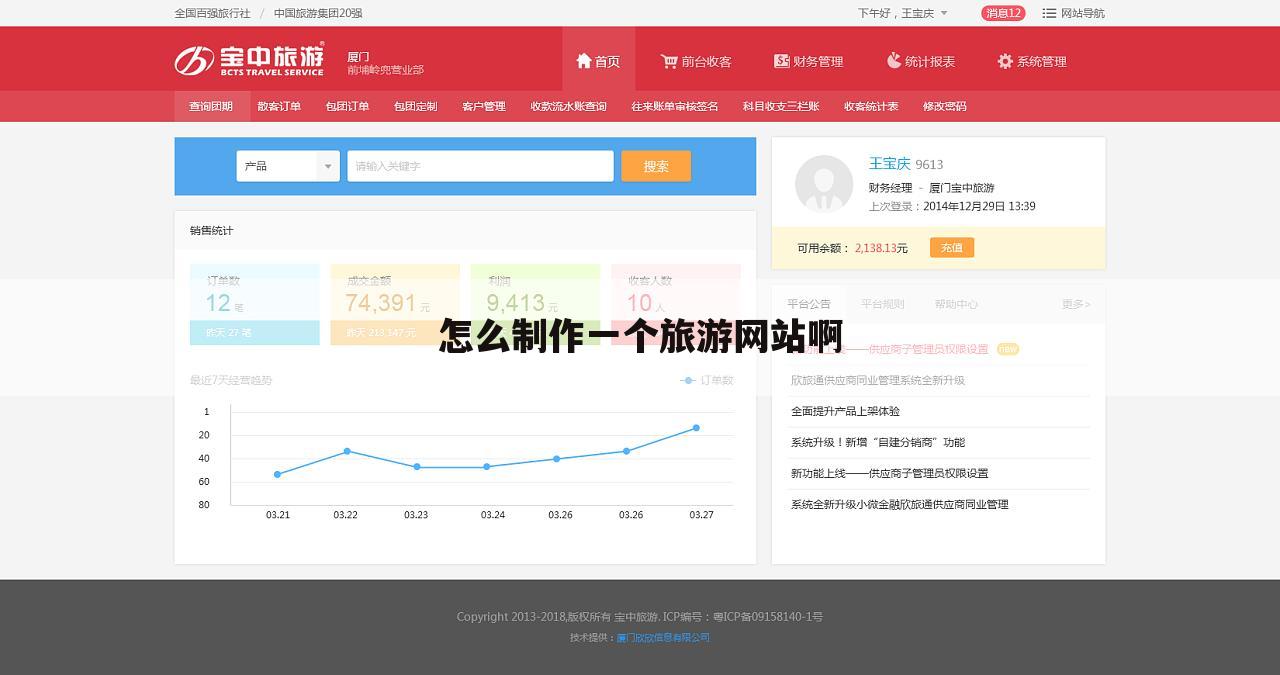Open 财务管理 via its ledger icon
Viewport: 1280px width, 675px height.
coord(783,60)
